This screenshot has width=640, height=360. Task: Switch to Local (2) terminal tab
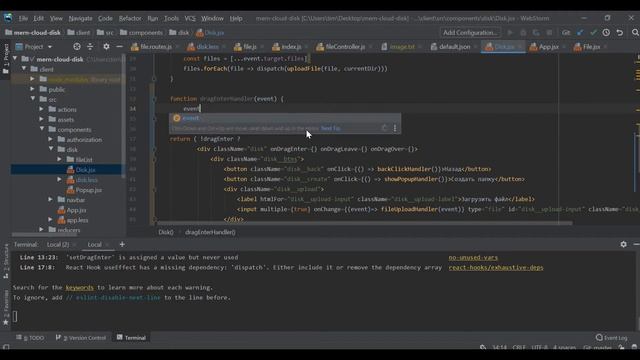58,244
